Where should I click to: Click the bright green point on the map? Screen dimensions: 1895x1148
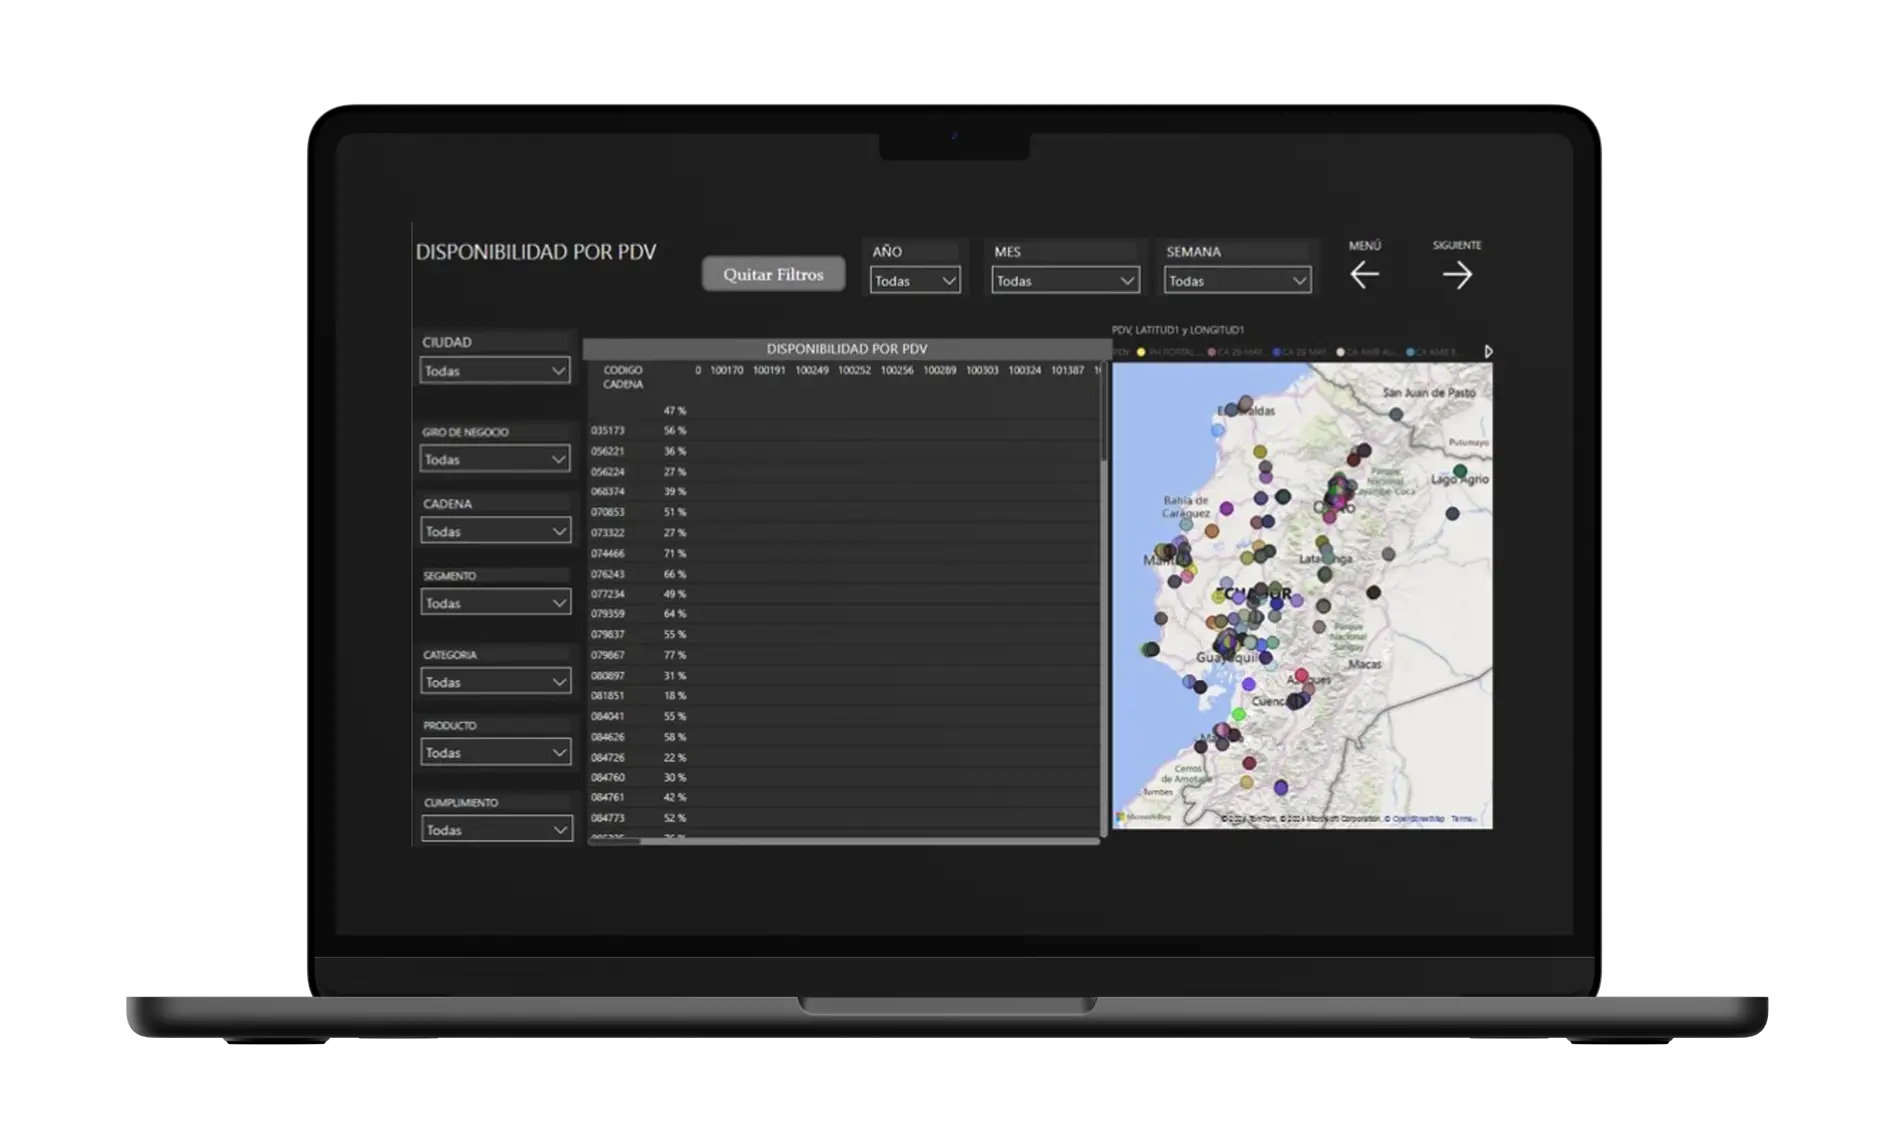(1238, 714)
